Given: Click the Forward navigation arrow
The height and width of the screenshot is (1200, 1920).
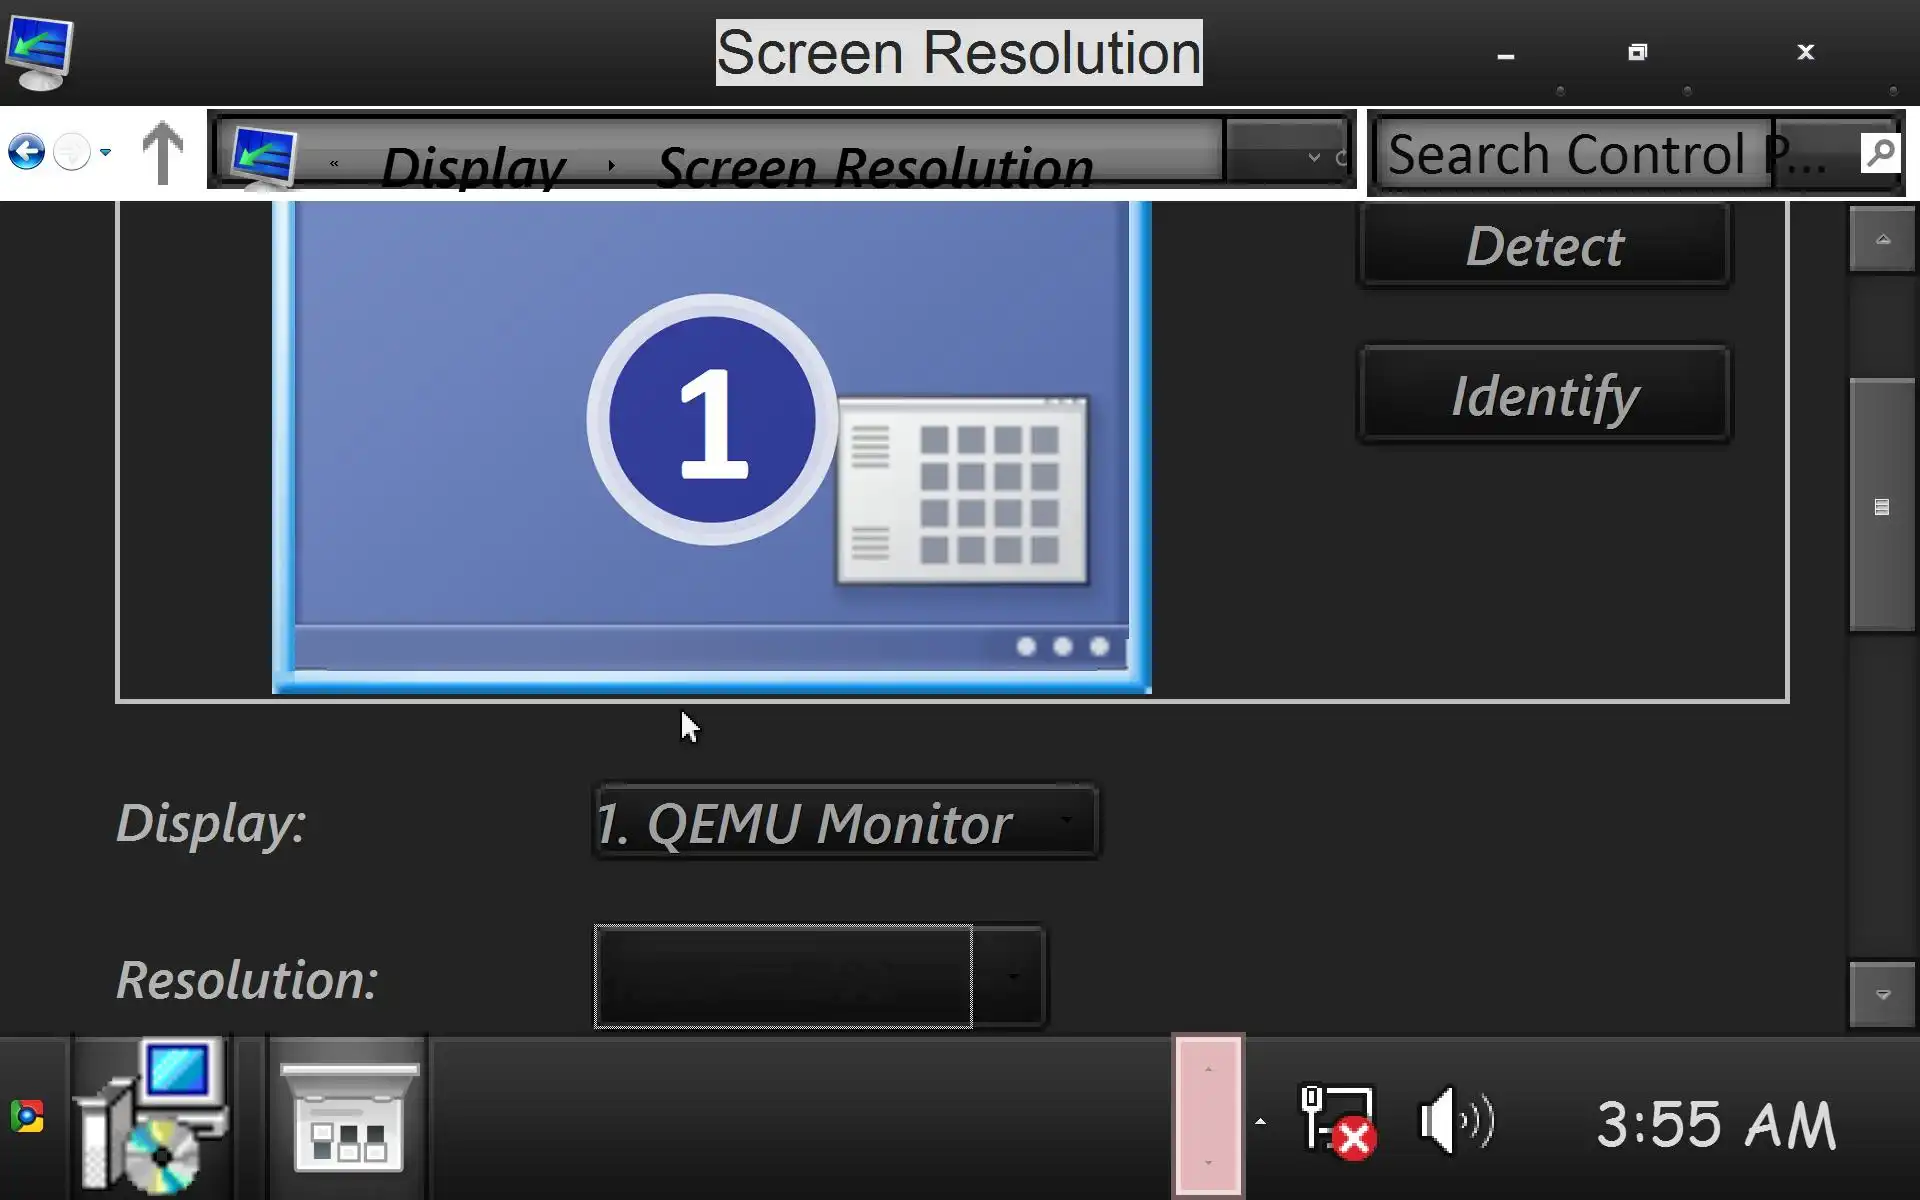Looking at the screenshot, I should 72,153.
